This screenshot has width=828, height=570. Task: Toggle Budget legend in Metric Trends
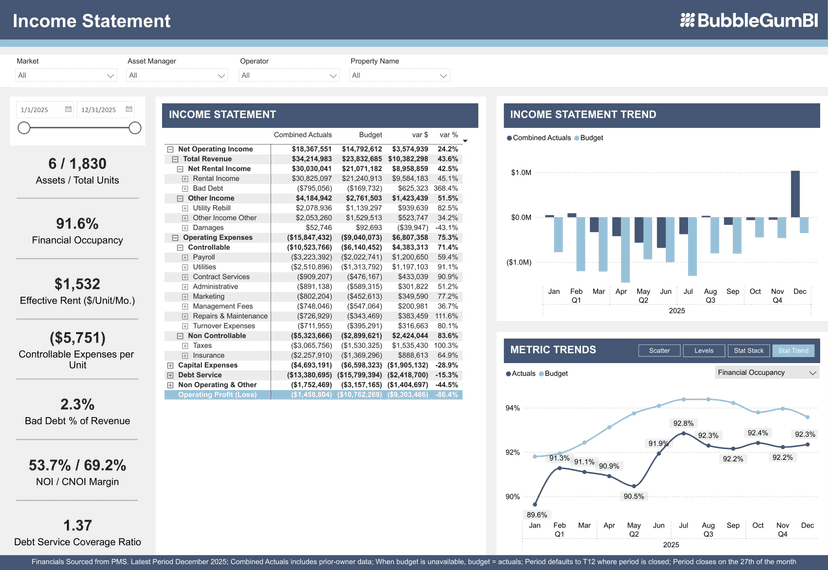553,373
